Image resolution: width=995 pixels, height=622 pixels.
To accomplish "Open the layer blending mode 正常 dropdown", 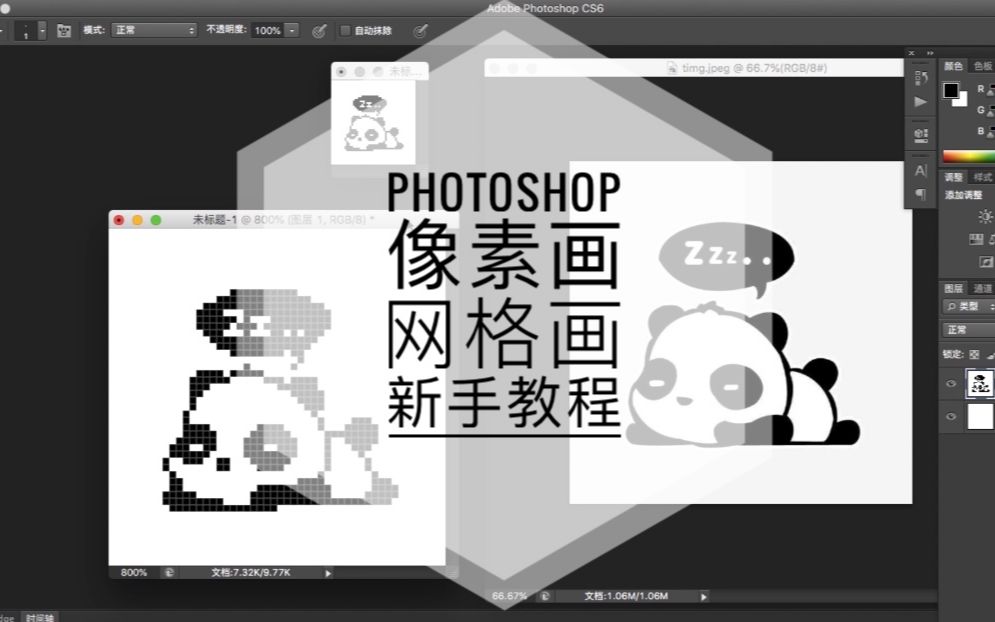I will click(960, 327).
